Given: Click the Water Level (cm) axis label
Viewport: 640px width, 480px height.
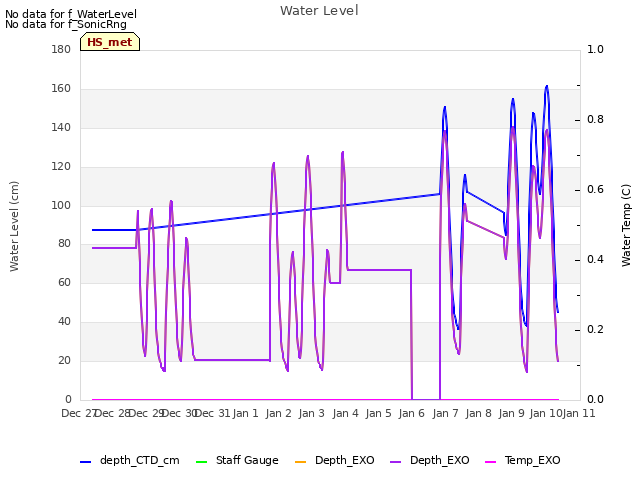Looking at the screenshot, I should pyautogui.click(x=14, y=226).
